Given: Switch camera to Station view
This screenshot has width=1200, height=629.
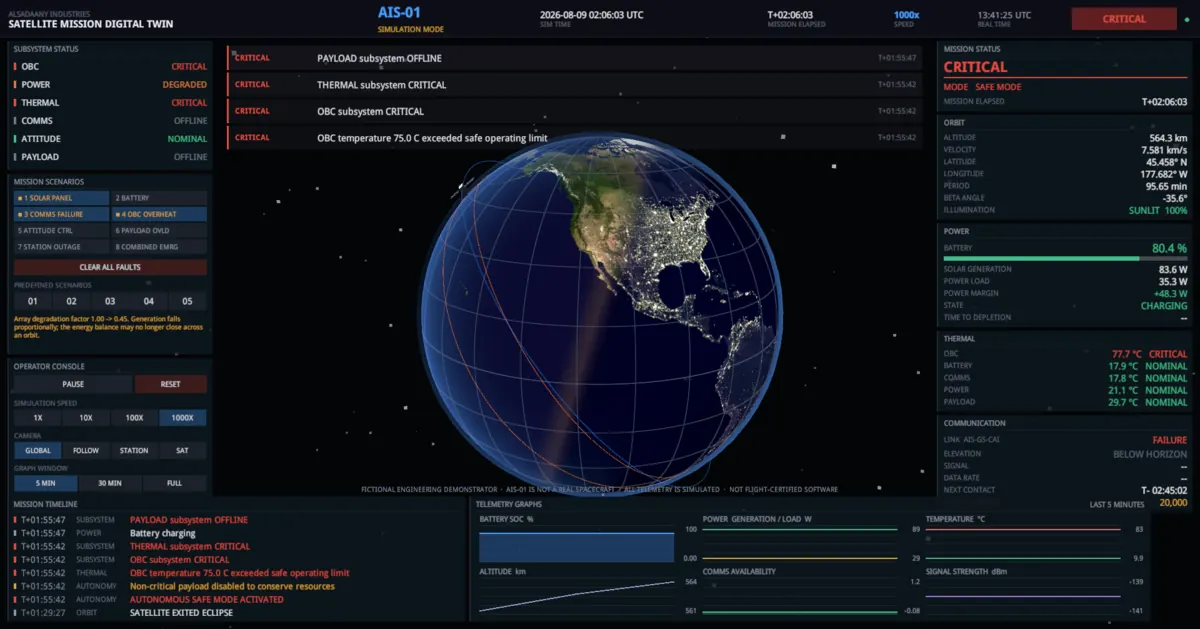Looking at the screenshot, I should (x=134, y=451).
